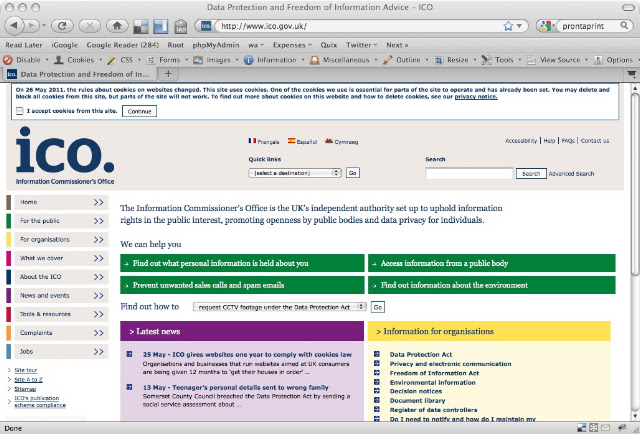Select 'For the public' sidebar item

[61, 221]
